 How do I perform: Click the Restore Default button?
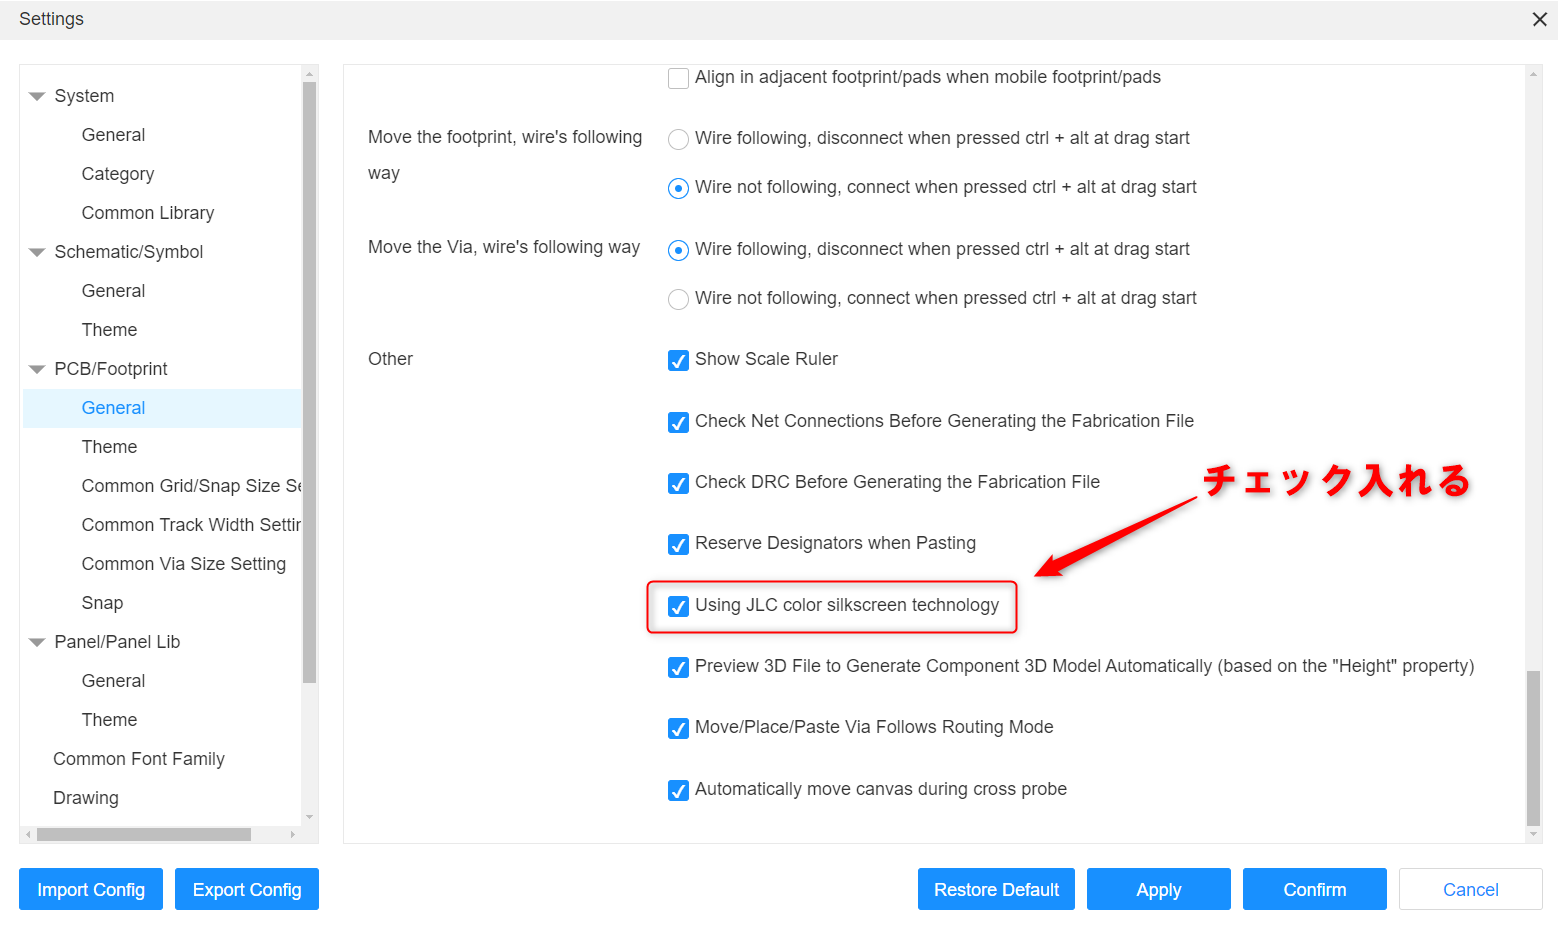pyautogui.click(x=996, y=889)
